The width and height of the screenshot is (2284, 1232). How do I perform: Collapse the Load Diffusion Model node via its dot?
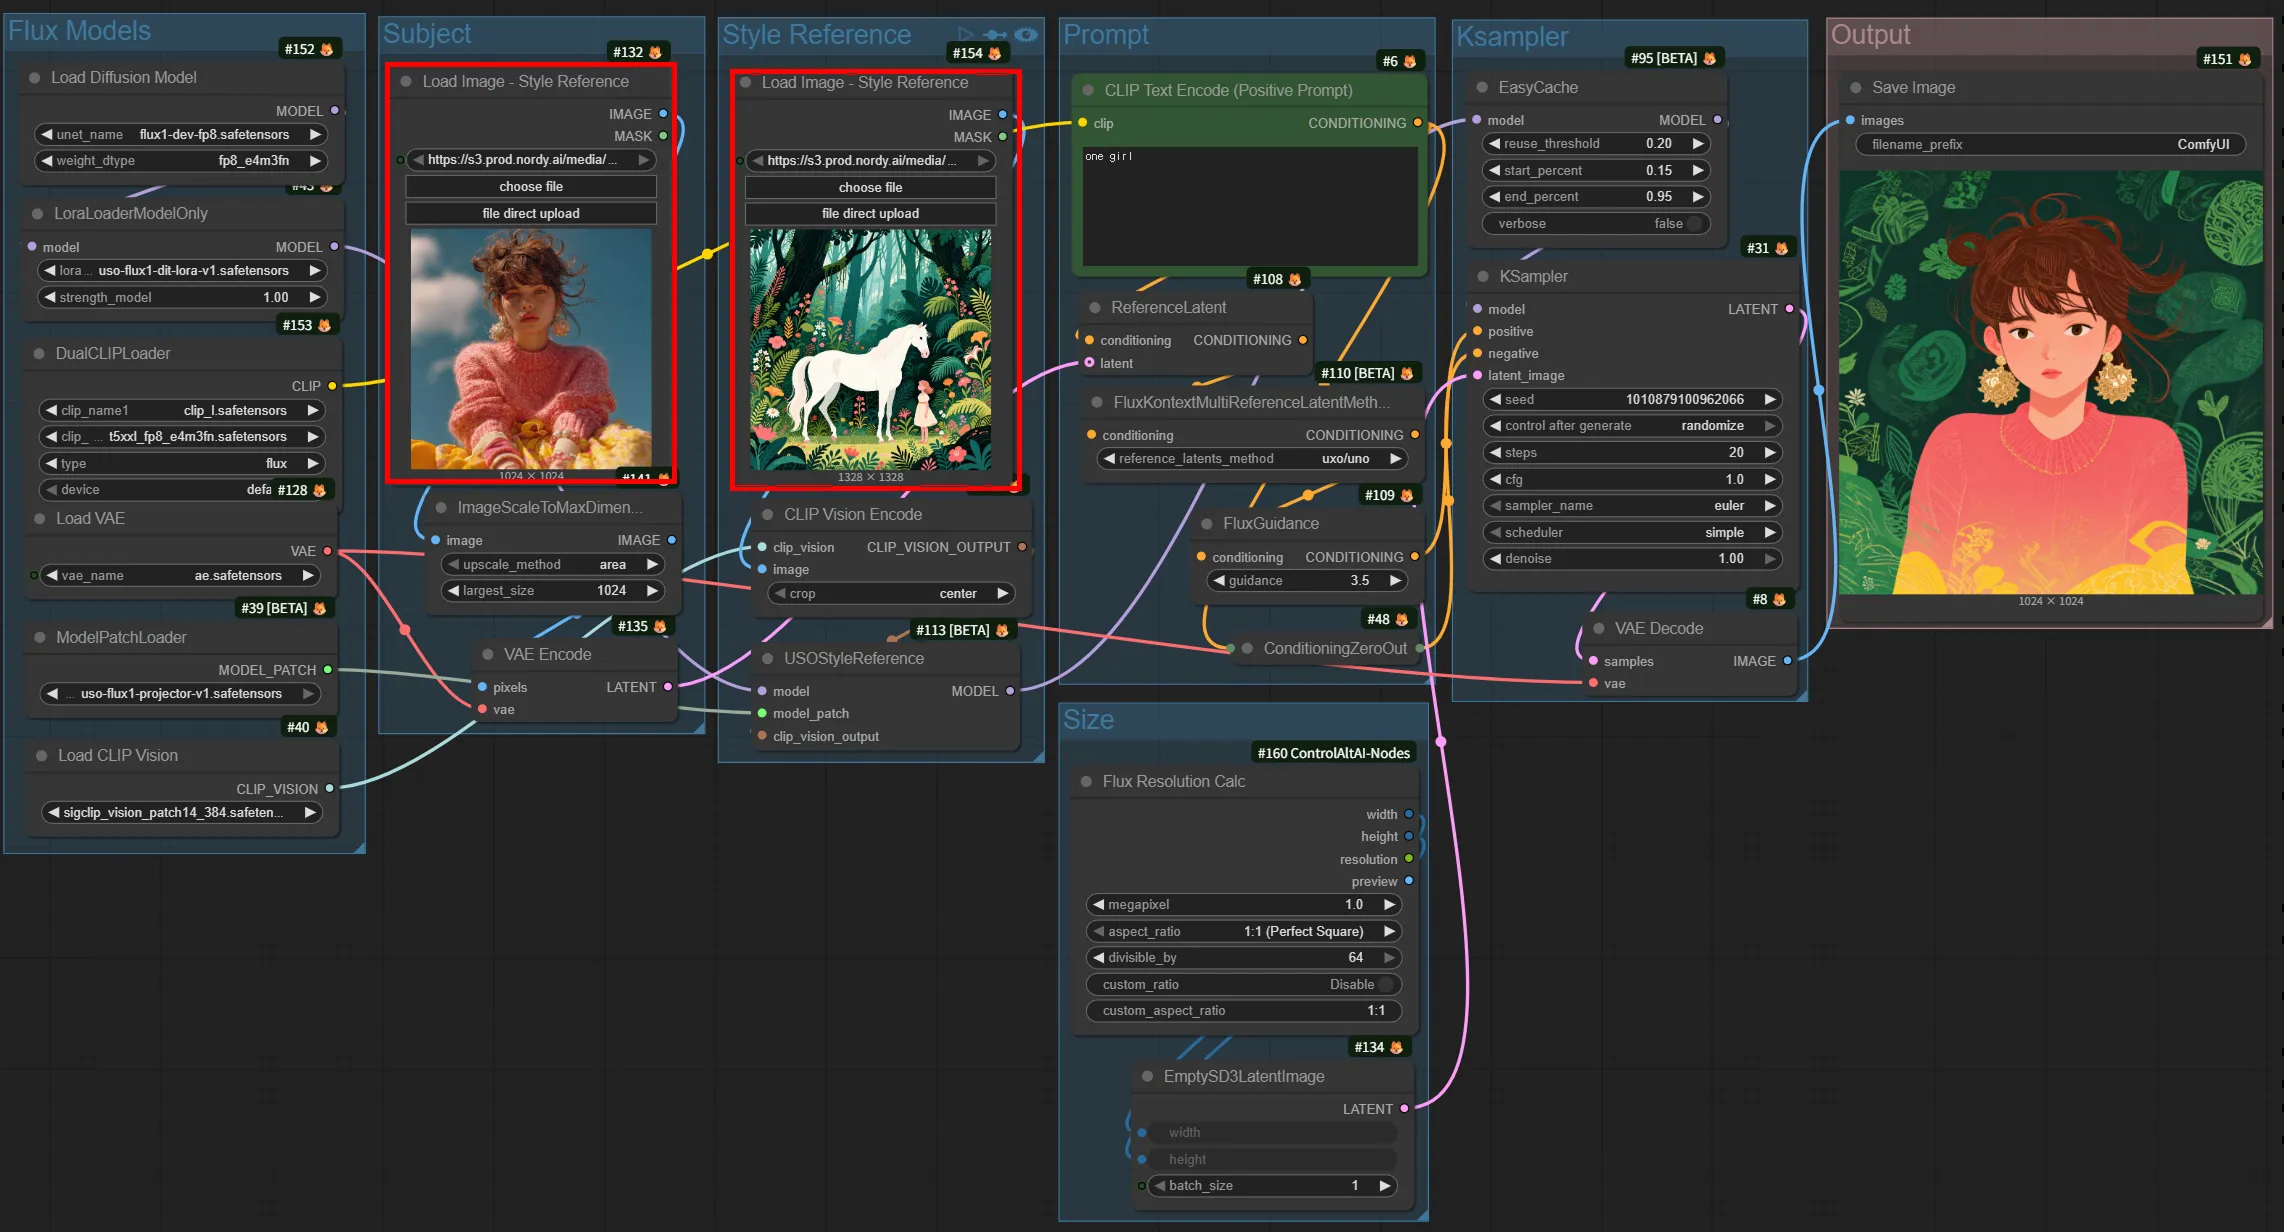[35, 78]
